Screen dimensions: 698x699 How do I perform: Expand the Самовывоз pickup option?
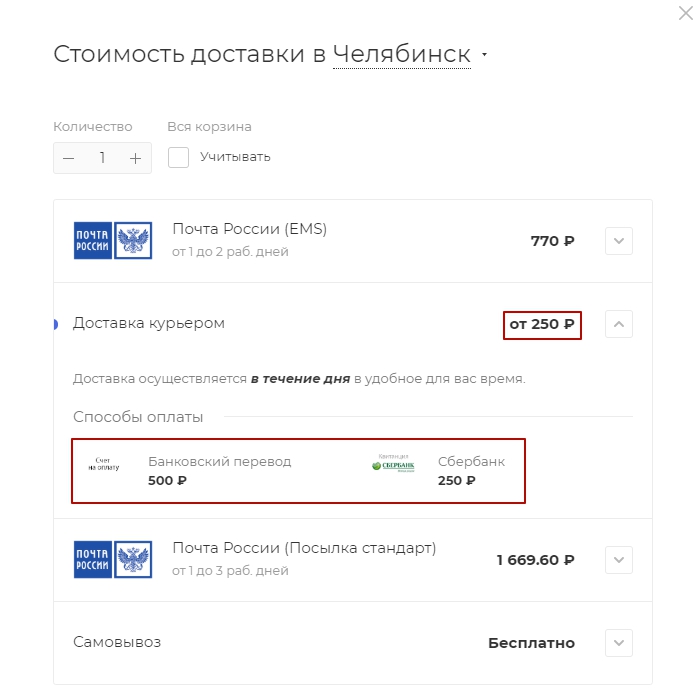click(x=619, y=643)
